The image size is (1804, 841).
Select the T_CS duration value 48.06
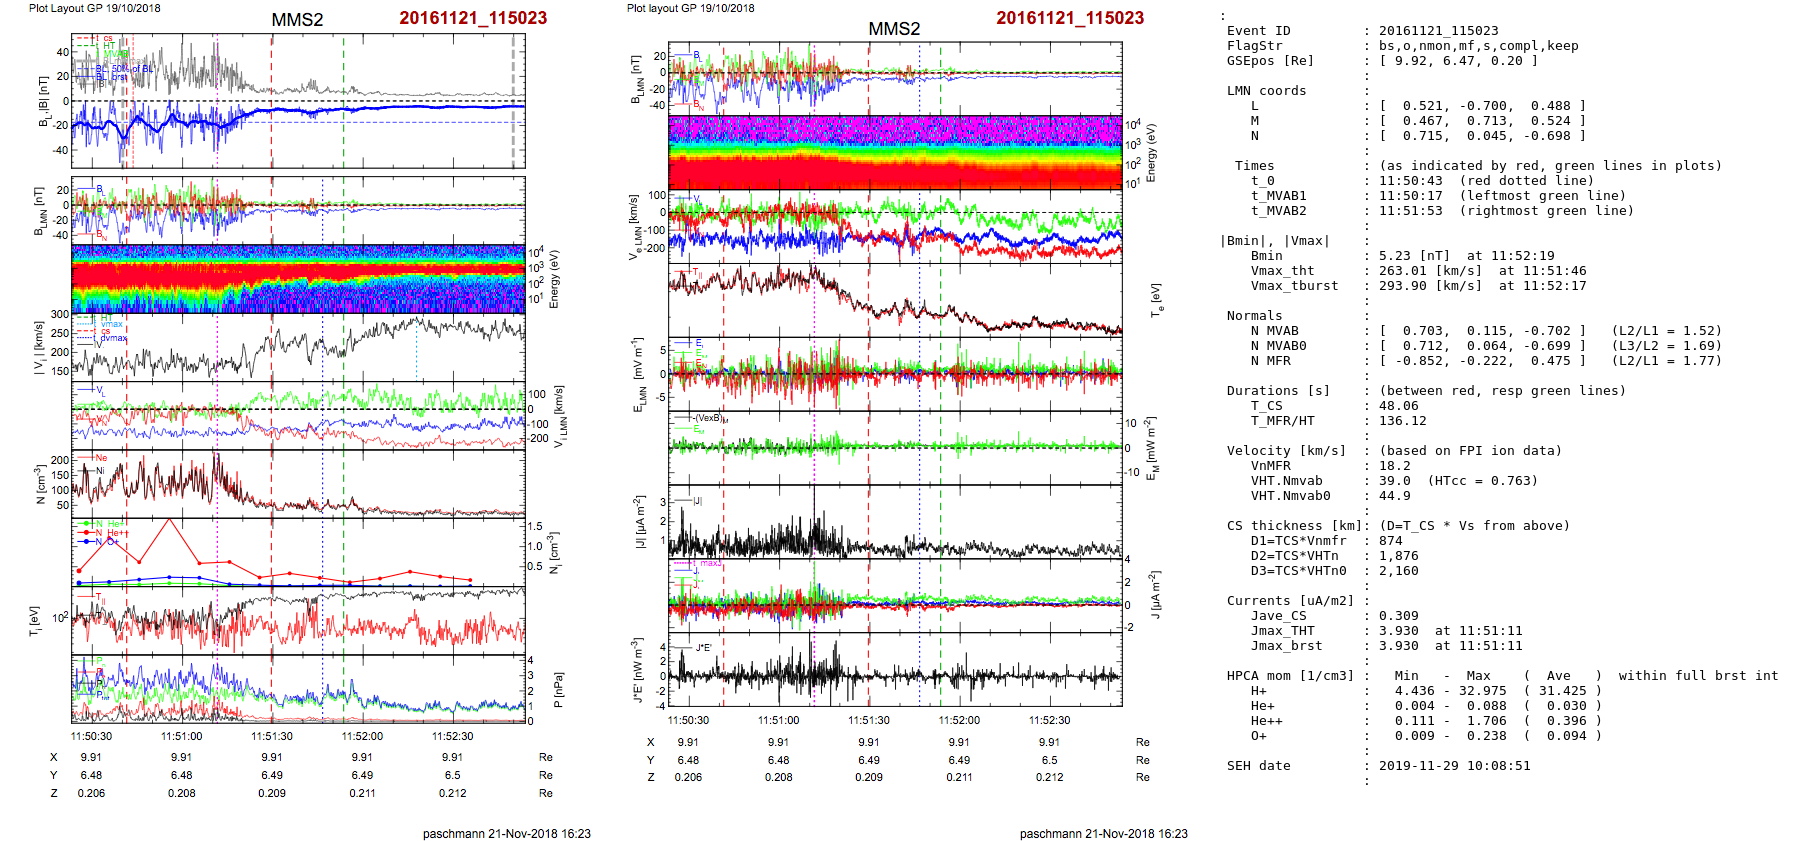(1397, 406)
